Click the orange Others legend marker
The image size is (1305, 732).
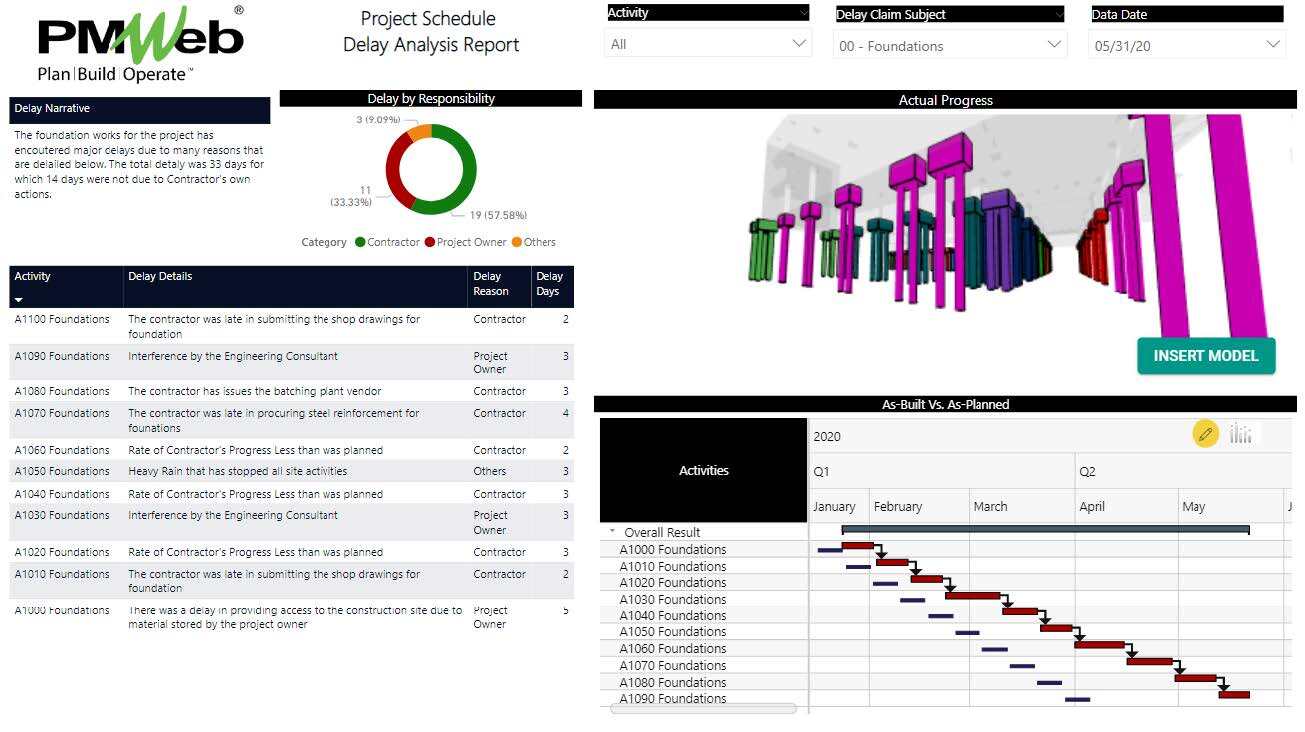pyautogui.click(x=517, y=242)
